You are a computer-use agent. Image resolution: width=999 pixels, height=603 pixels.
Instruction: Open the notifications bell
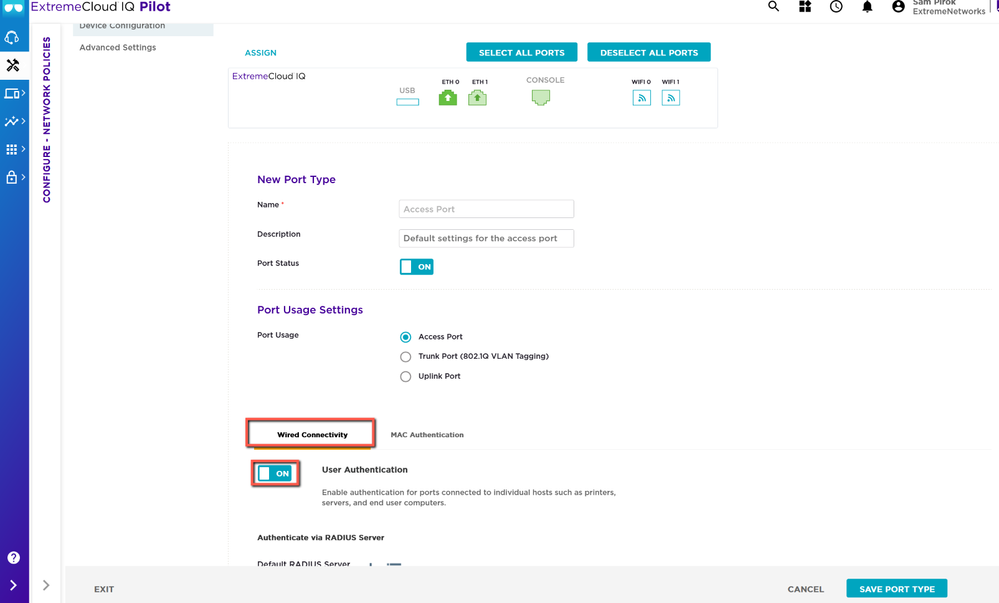pos(867,7)
